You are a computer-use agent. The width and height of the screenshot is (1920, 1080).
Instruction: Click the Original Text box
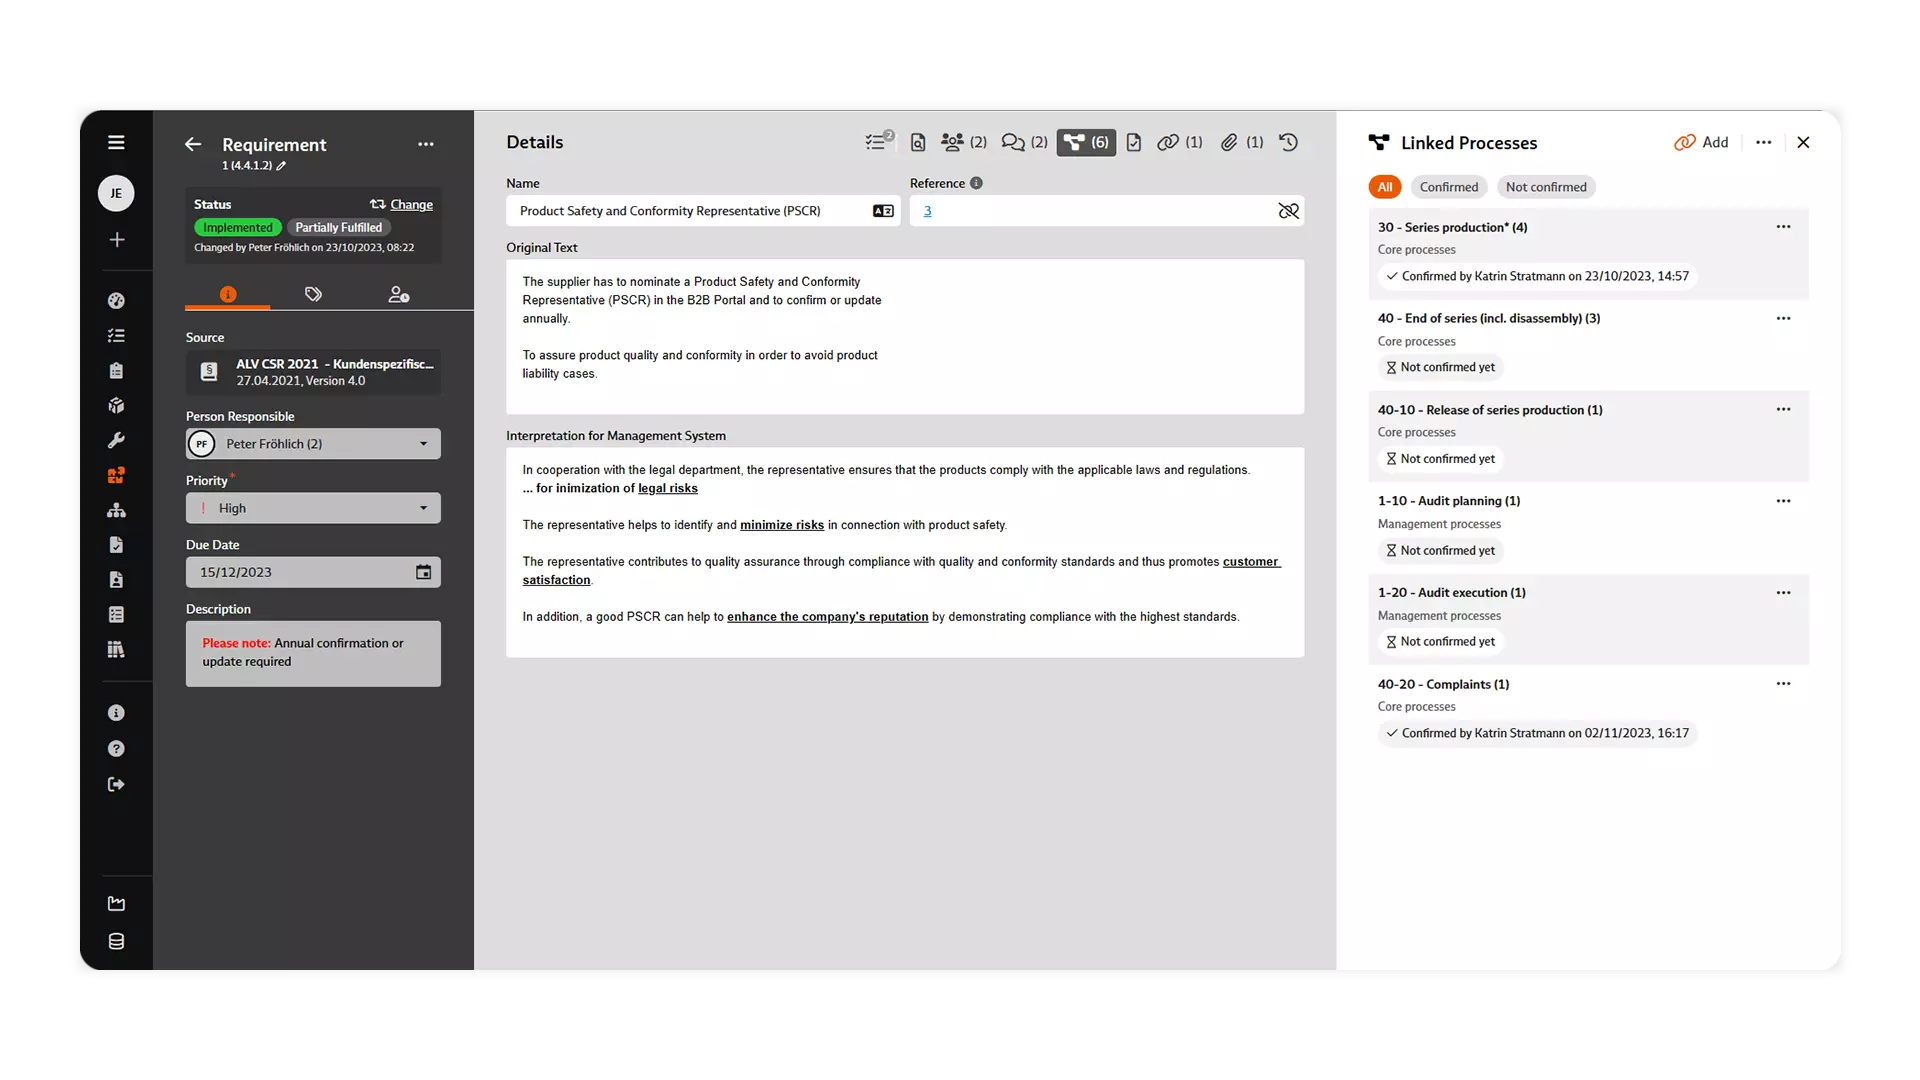905,337
